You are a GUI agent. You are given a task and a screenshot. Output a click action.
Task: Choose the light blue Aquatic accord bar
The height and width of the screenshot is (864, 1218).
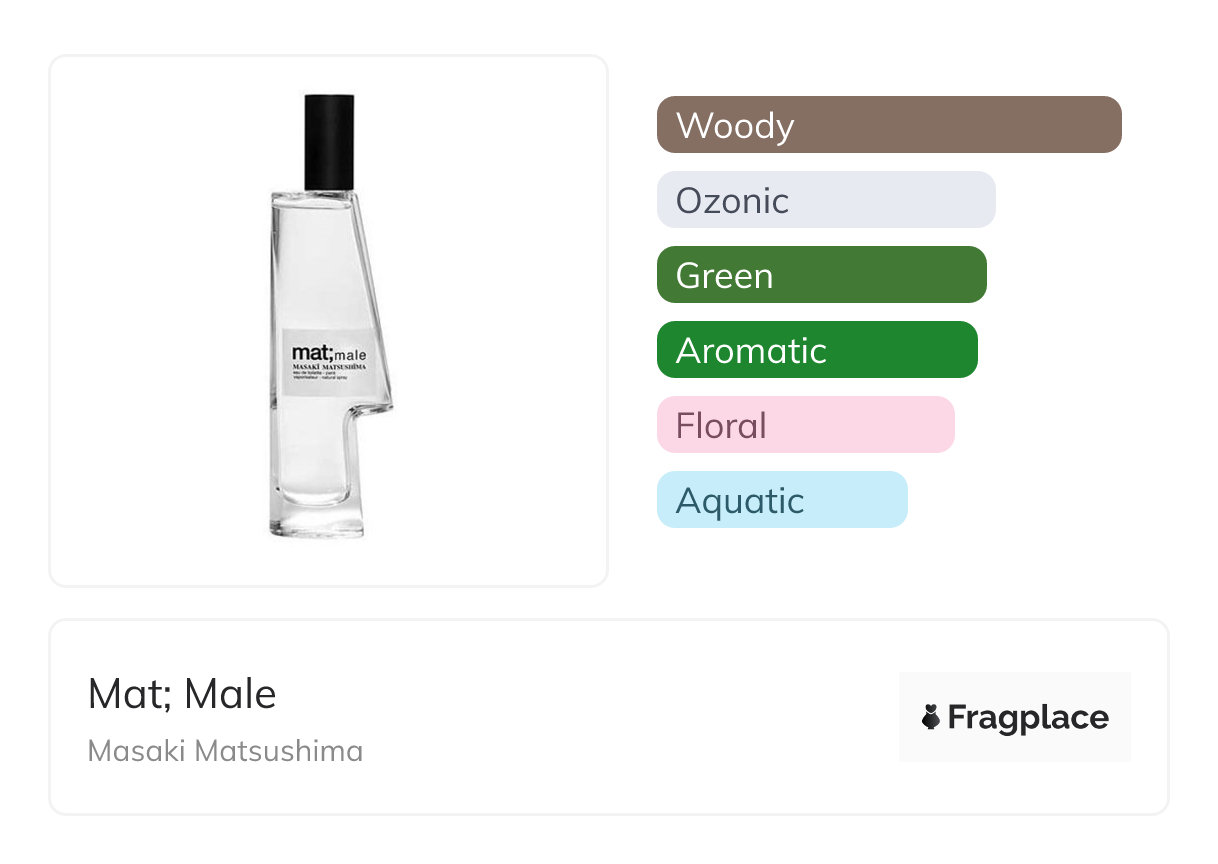click(781, 500)
